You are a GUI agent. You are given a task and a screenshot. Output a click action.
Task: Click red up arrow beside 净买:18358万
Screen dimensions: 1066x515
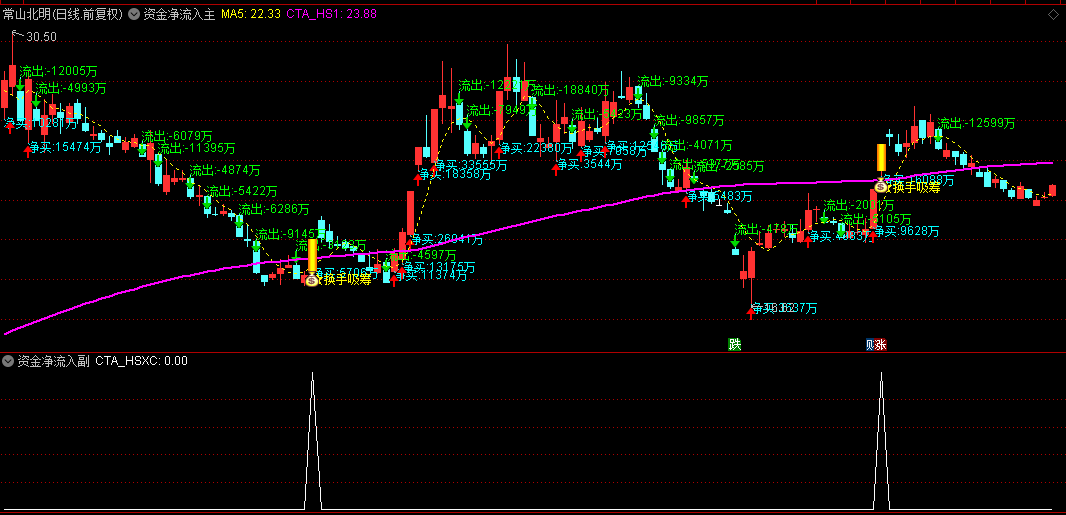pos(417,179)
